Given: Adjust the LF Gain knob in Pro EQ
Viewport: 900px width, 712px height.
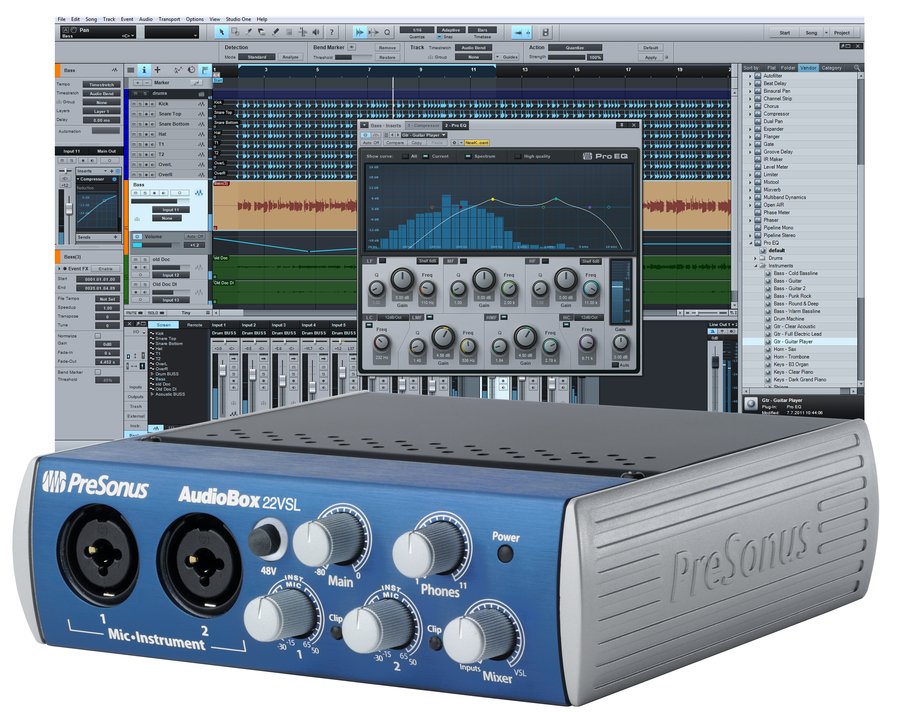Looking at the screenshot, I should click(402, 280).
